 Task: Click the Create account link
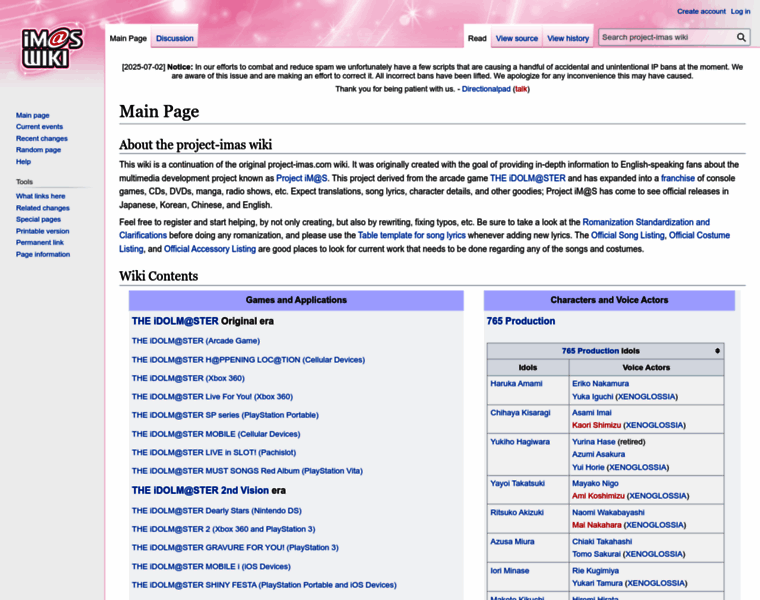[x=701, y=11]
